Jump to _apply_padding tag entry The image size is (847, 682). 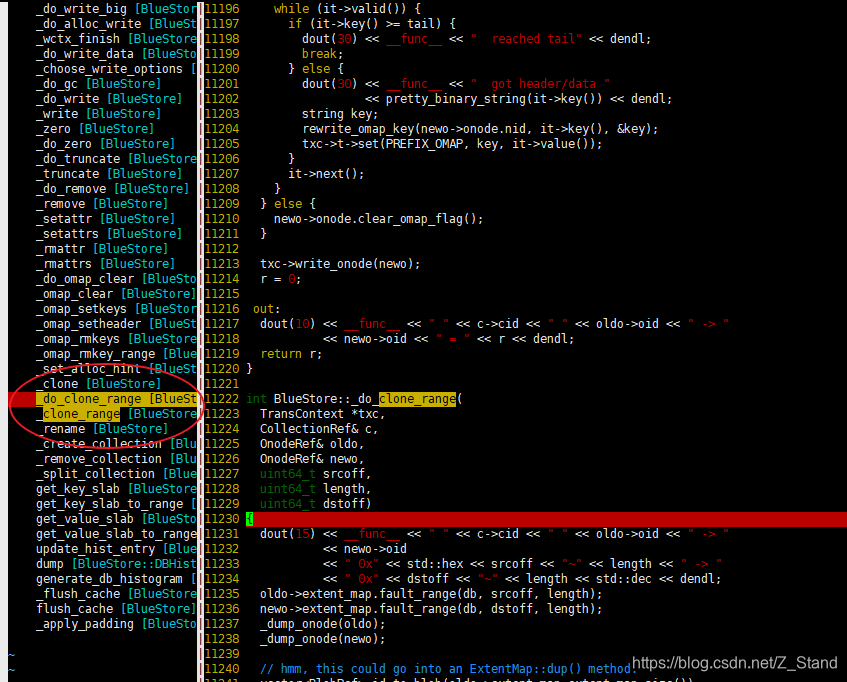coord(116,624)
